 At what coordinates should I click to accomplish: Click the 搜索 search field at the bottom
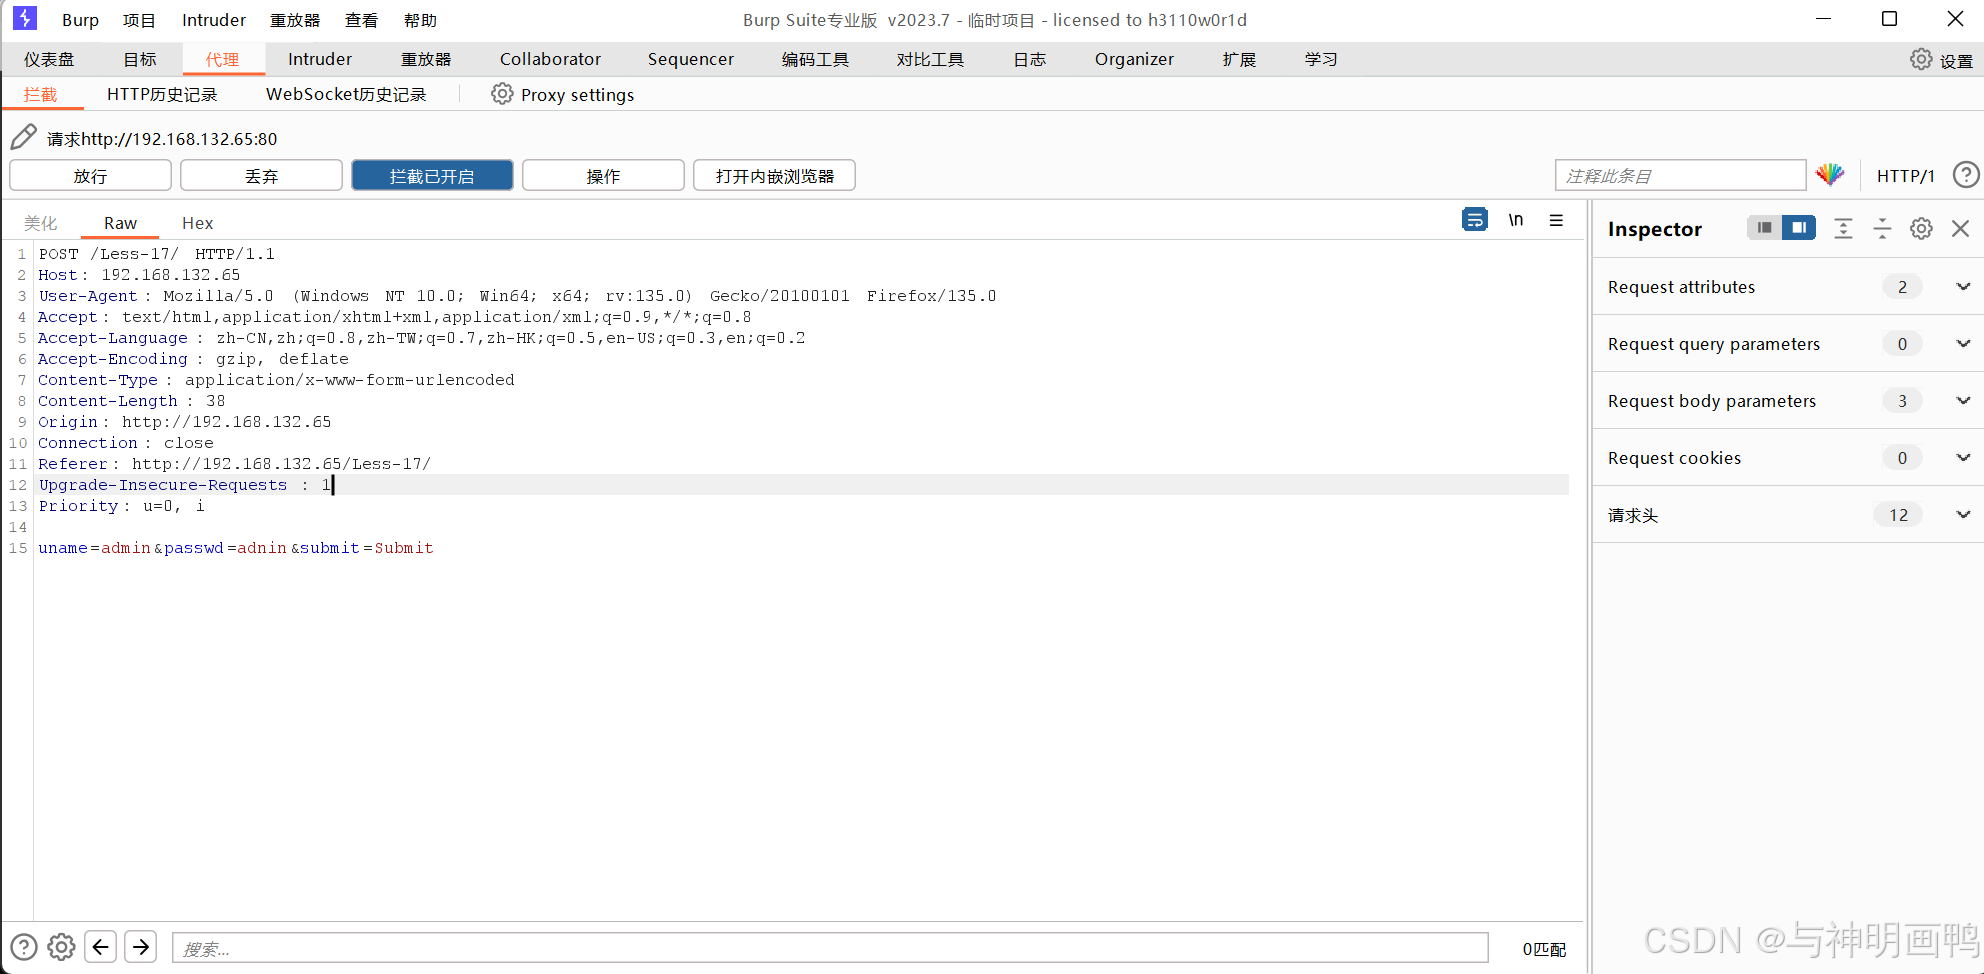point(830,948)
